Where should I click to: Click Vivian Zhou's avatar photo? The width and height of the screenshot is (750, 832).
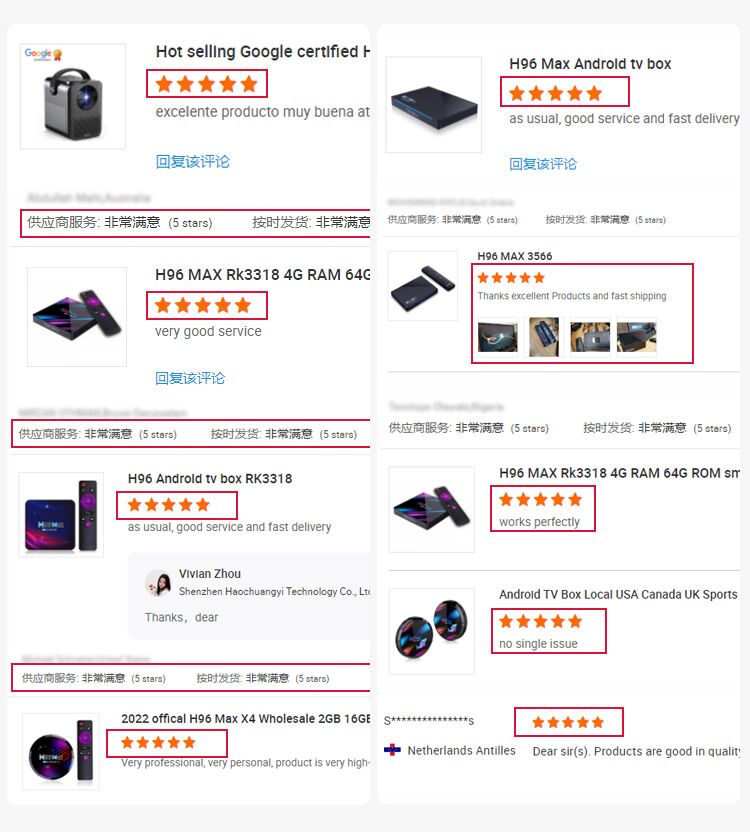(x=158, y=583)
